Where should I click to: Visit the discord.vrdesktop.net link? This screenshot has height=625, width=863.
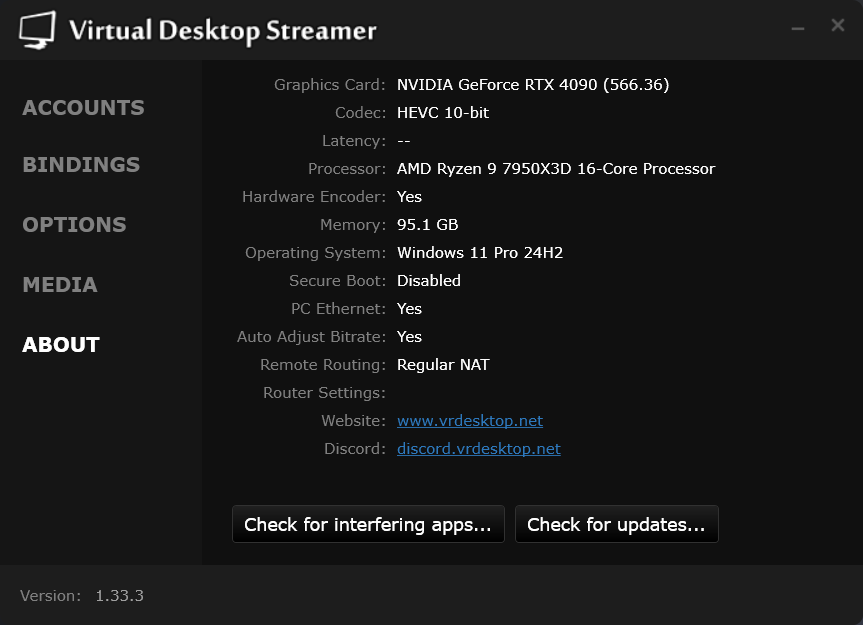(478, 448)
